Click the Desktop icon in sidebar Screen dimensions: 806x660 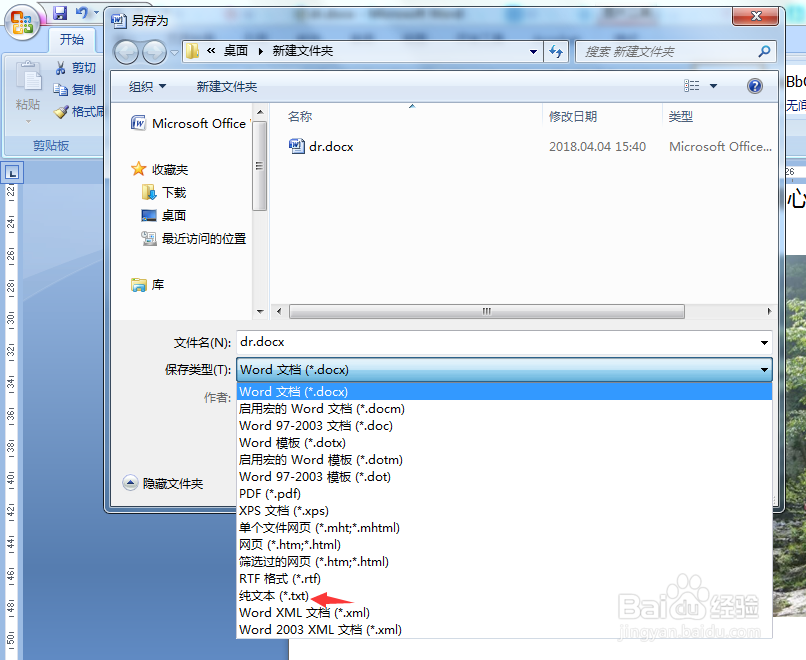(149, 215)
